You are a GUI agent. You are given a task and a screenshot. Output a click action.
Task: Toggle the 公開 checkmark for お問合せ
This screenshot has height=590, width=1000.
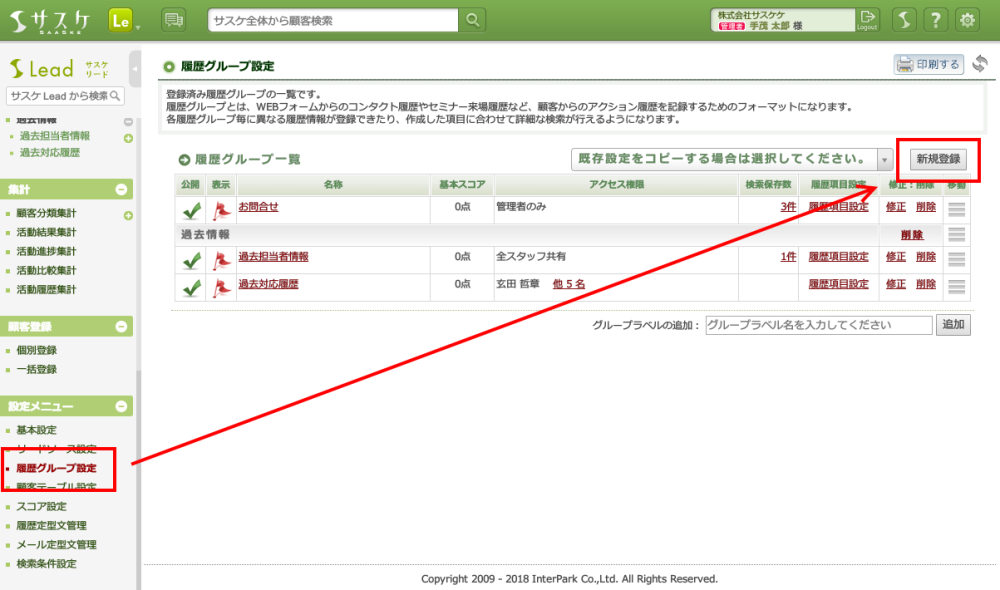pyautogui.click(x=191, y=208)
